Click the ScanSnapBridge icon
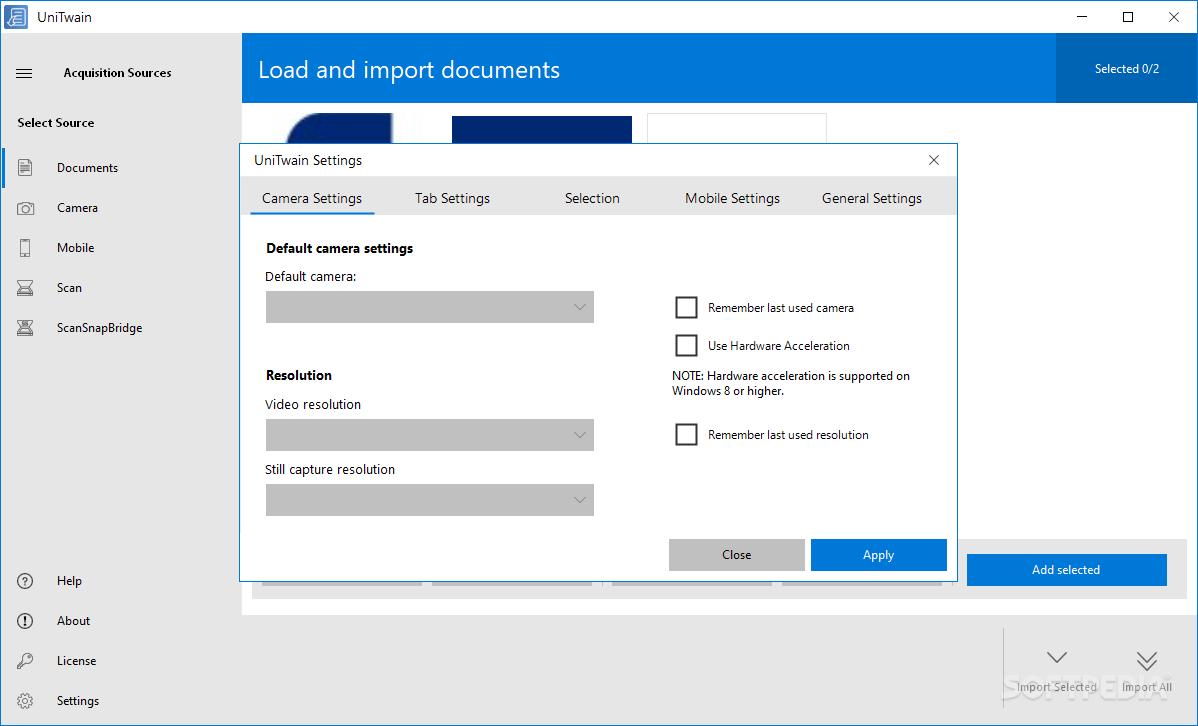The image size is (1198, 726). (25, 328)
